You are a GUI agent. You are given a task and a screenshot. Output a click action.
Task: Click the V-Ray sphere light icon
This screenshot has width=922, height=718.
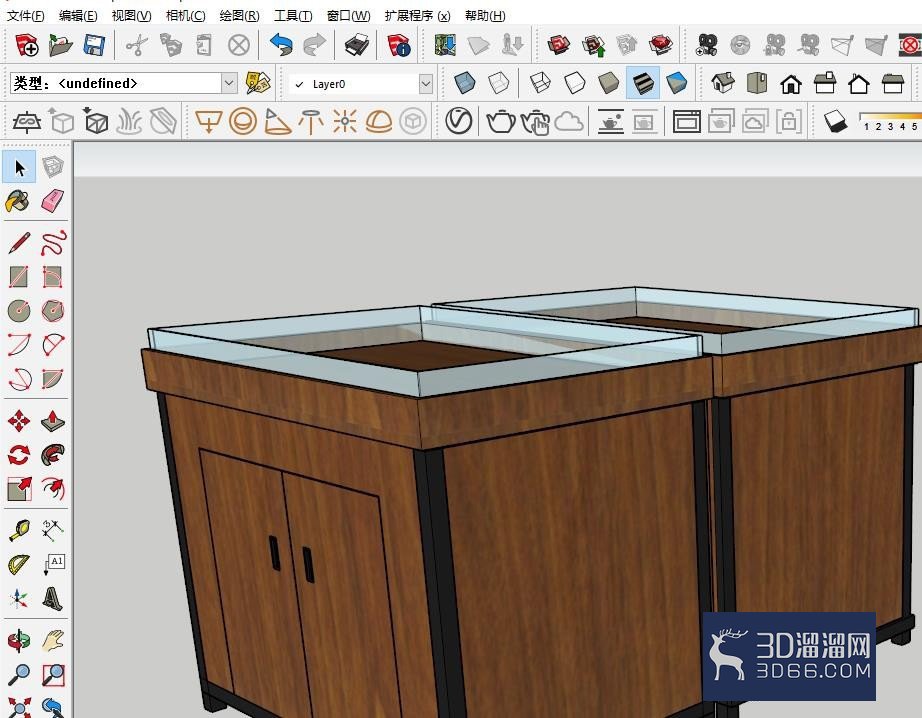tap(243, 122)
